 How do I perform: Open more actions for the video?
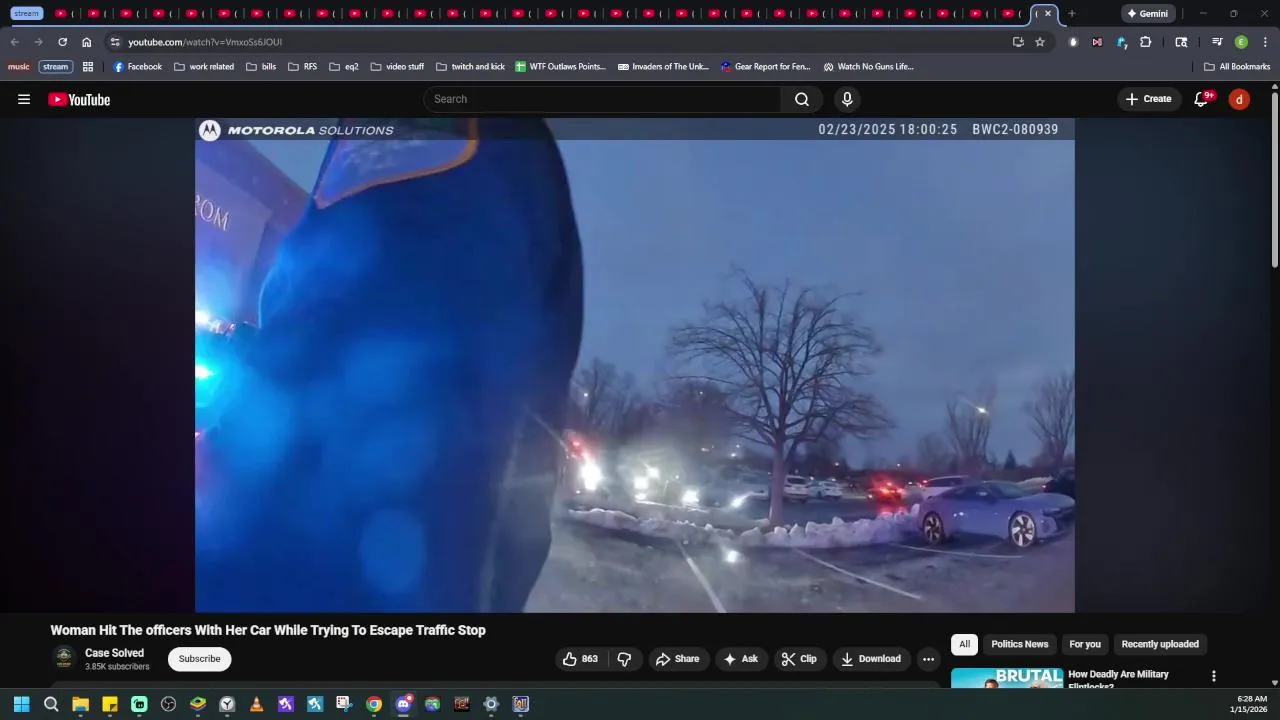click(928, 659)
